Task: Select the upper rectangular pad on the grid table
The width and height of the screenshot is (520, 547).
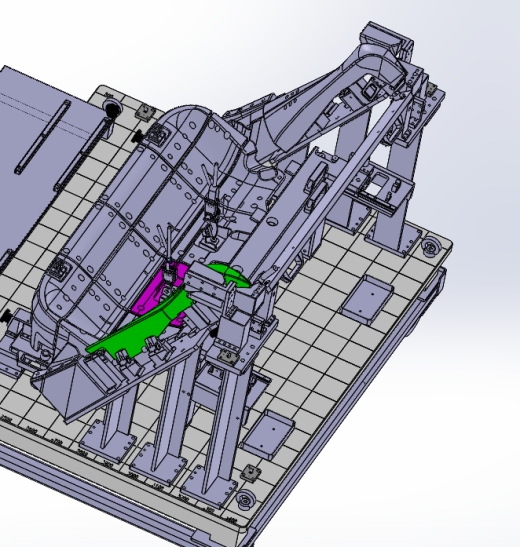Action: click(x=367, y=299)
